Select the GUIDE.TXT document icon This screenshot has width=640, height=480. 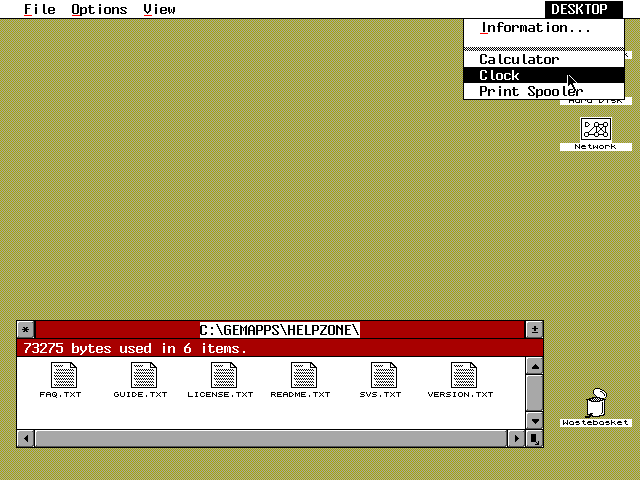pyautogui.click(x=144, y=376)
